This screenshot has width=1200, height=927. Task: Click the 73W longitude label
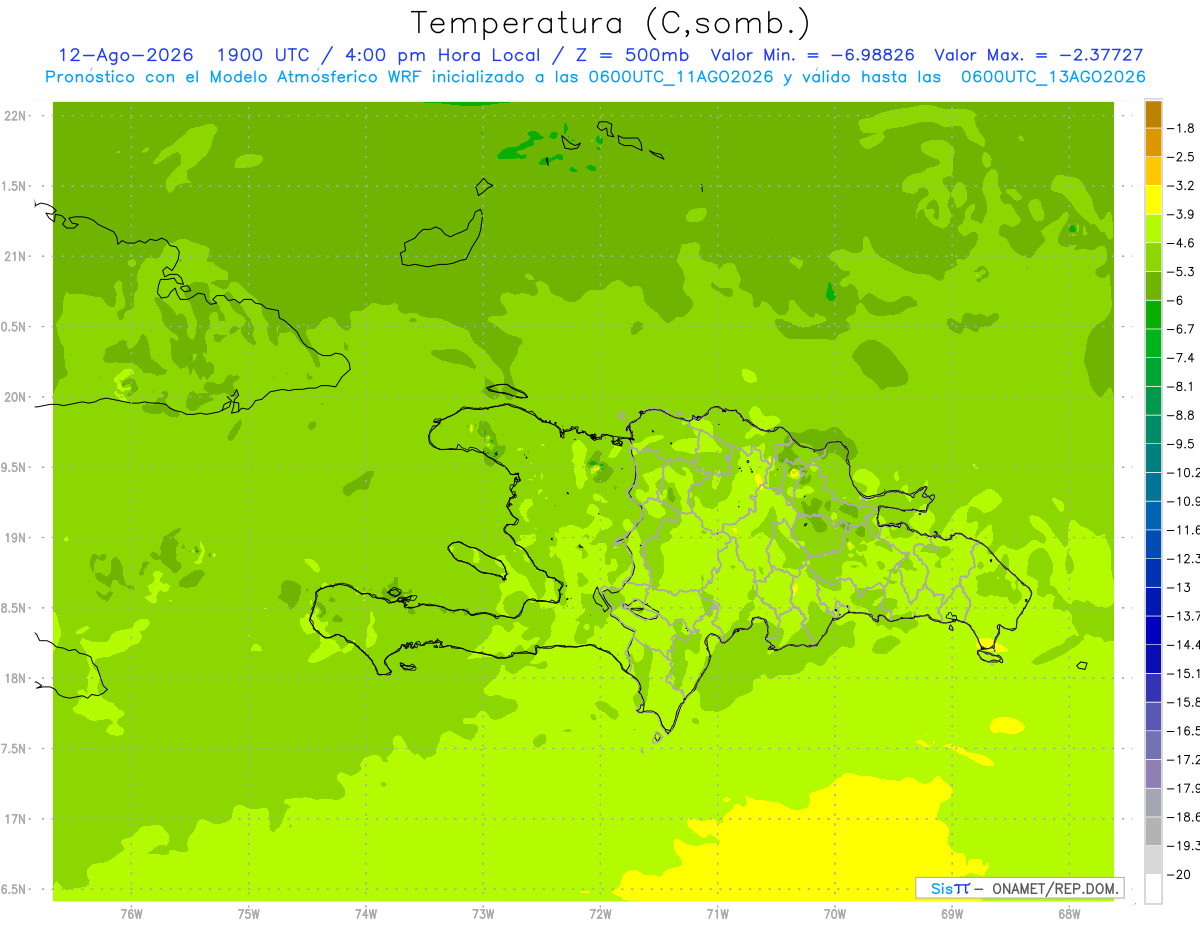click(x=483, y=914)
